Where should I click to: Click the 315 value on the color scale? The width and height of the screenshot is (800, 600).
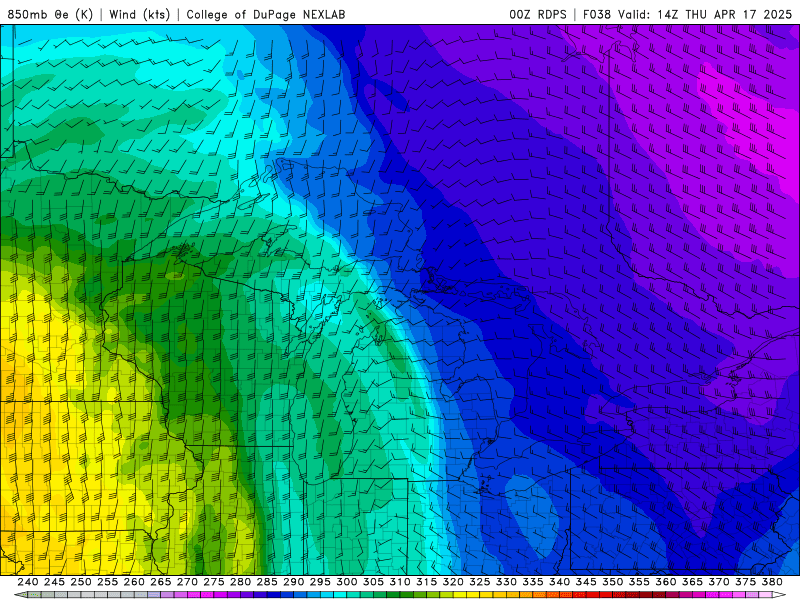426,582
